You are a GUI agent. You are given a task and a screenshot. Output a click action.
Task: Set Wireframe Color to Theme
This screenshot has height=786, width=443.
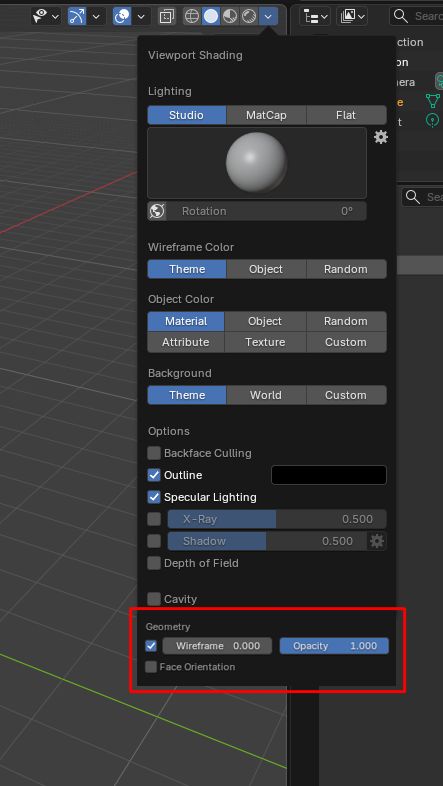coord(186,269)
